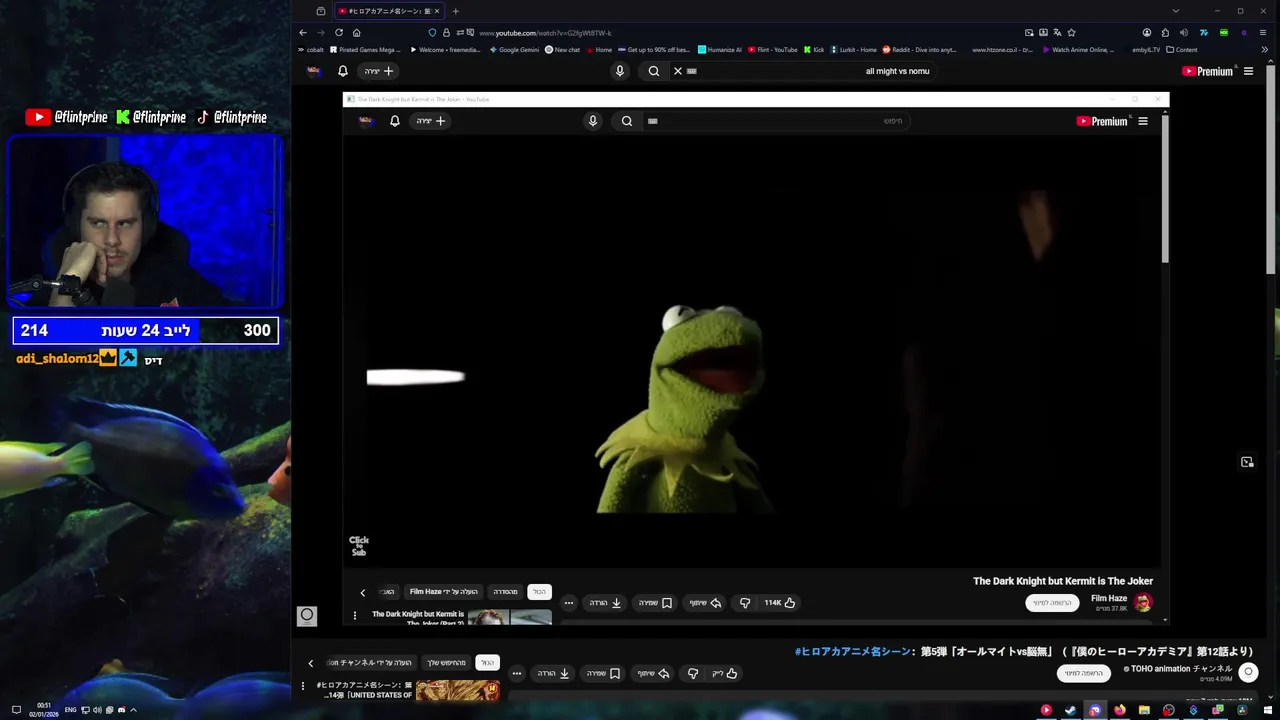1280x720 pixels.
Task: Click the search magnifier in inner YouTube window
Action: click(x=627, y=121)
